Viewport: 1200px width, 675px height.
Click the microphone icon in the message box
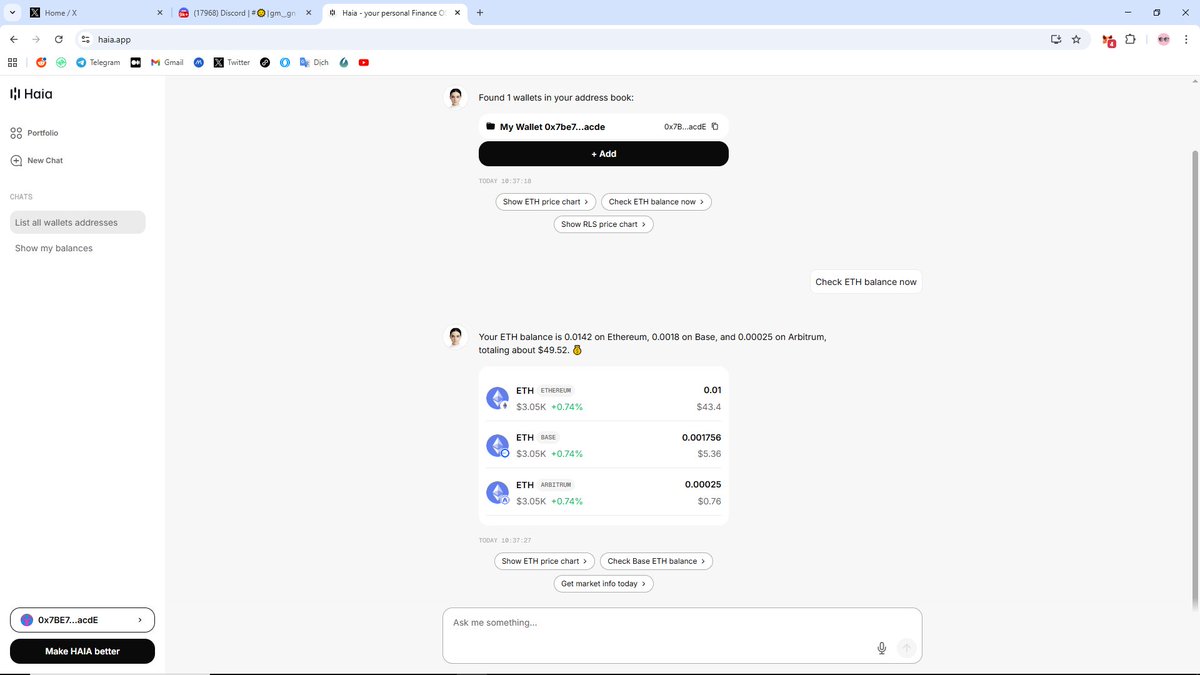coord(881,647)
